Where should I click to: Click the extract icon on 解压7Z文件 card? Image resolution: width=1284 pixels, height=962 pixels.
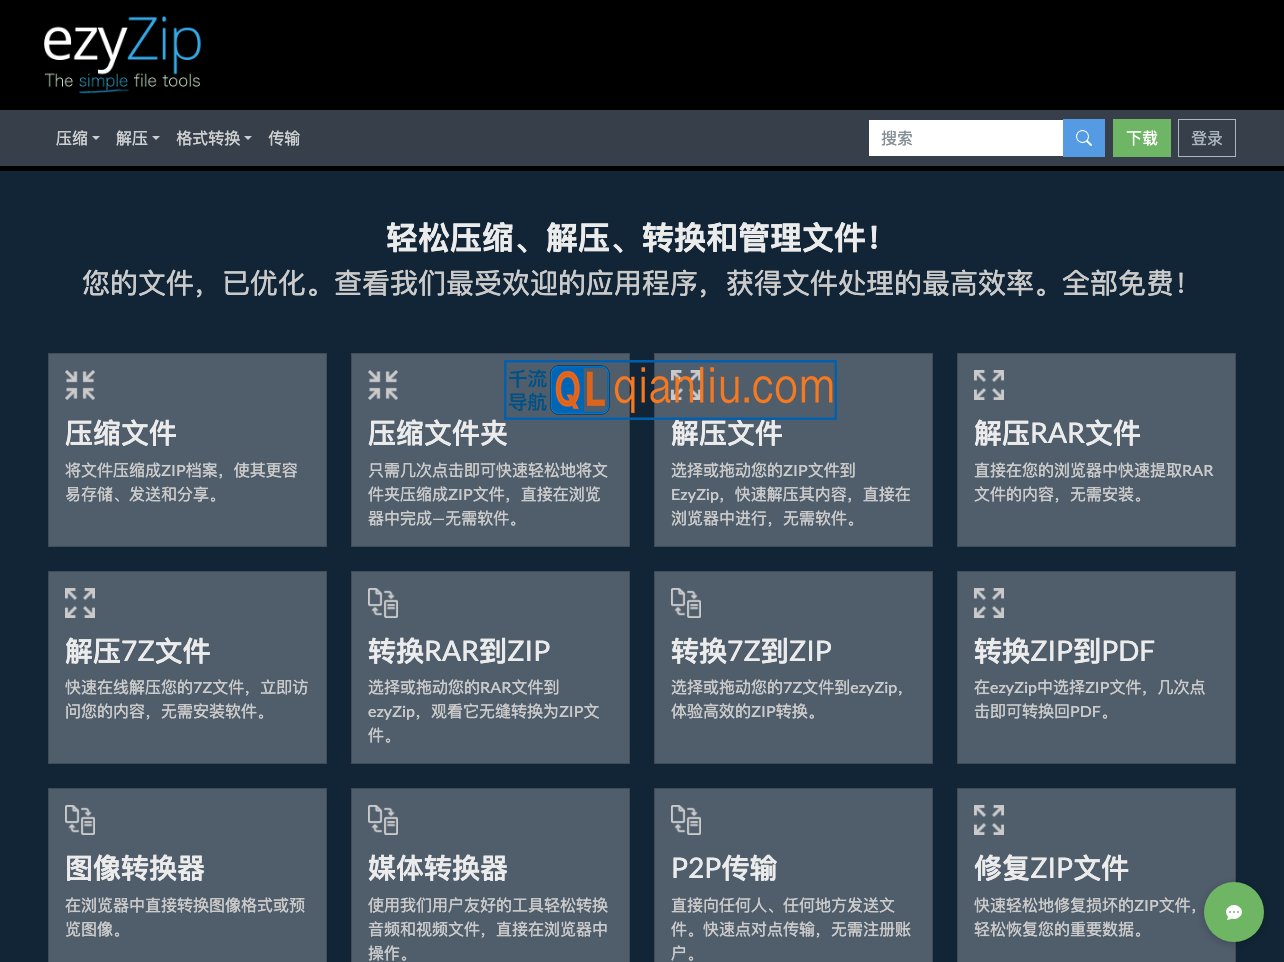80,603
